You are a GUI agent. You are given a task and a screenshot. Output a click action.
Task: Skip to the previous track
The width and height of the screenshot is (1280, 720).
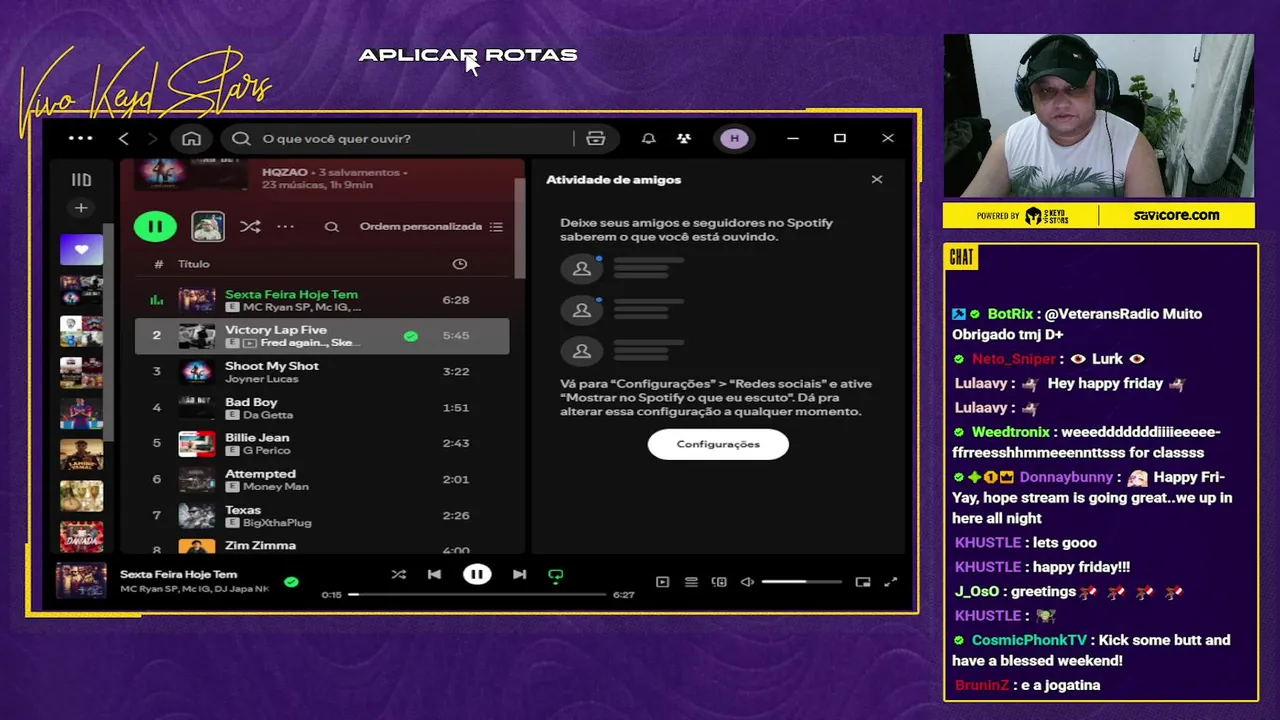click(x=434, y=575)
